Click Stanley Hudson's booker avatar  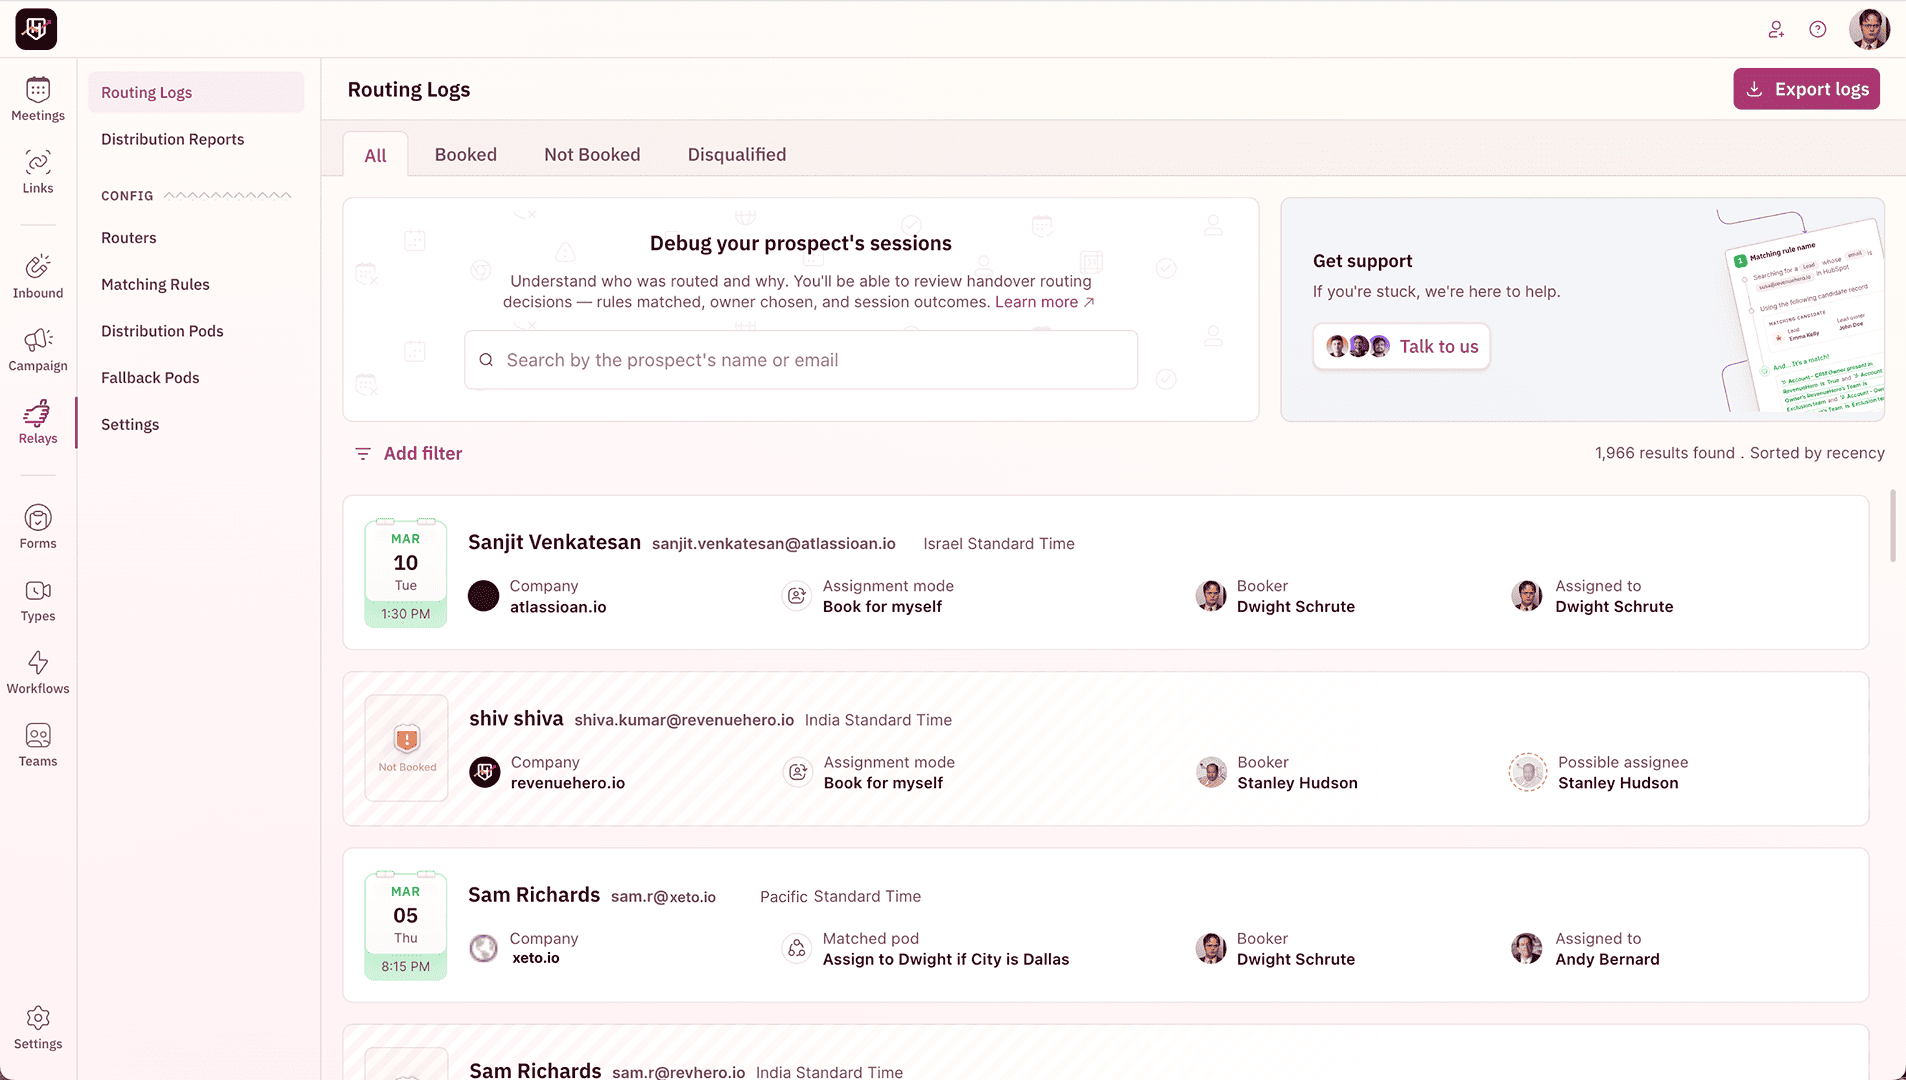point(1212,772)
